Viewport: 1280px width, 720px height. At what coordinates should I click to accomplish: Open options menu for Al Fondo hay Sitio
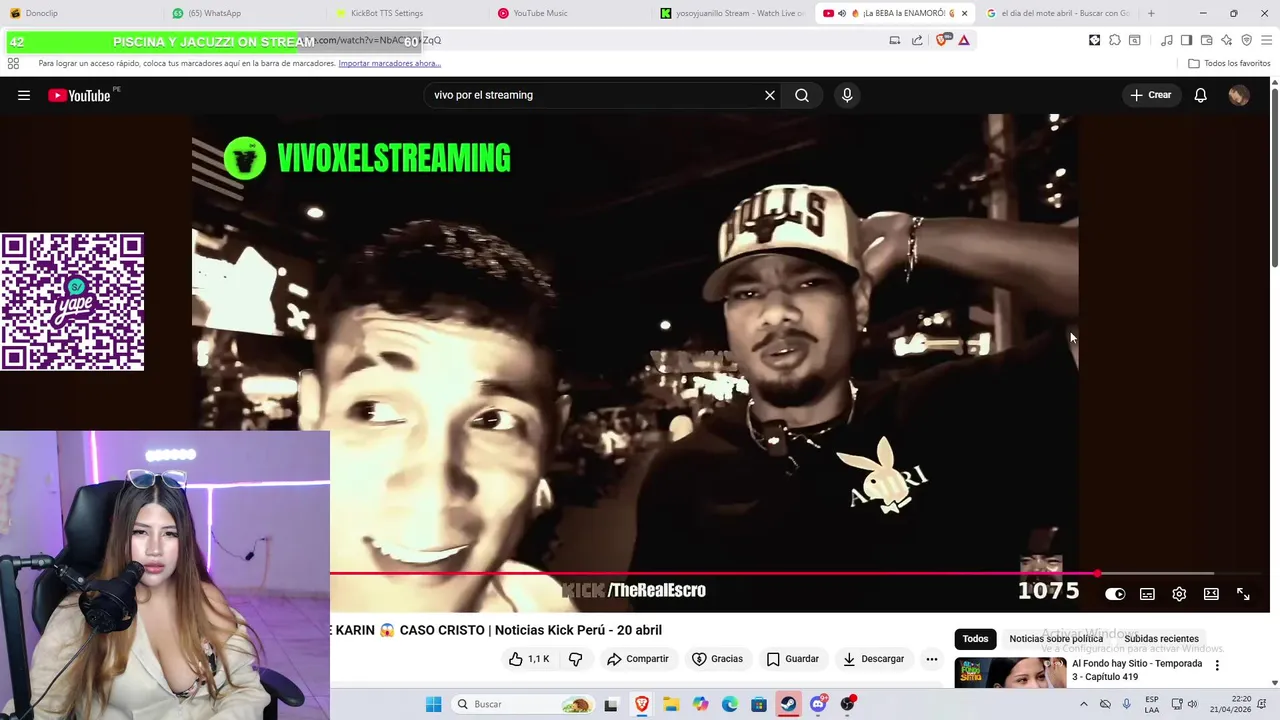[x=1217, y=665]
